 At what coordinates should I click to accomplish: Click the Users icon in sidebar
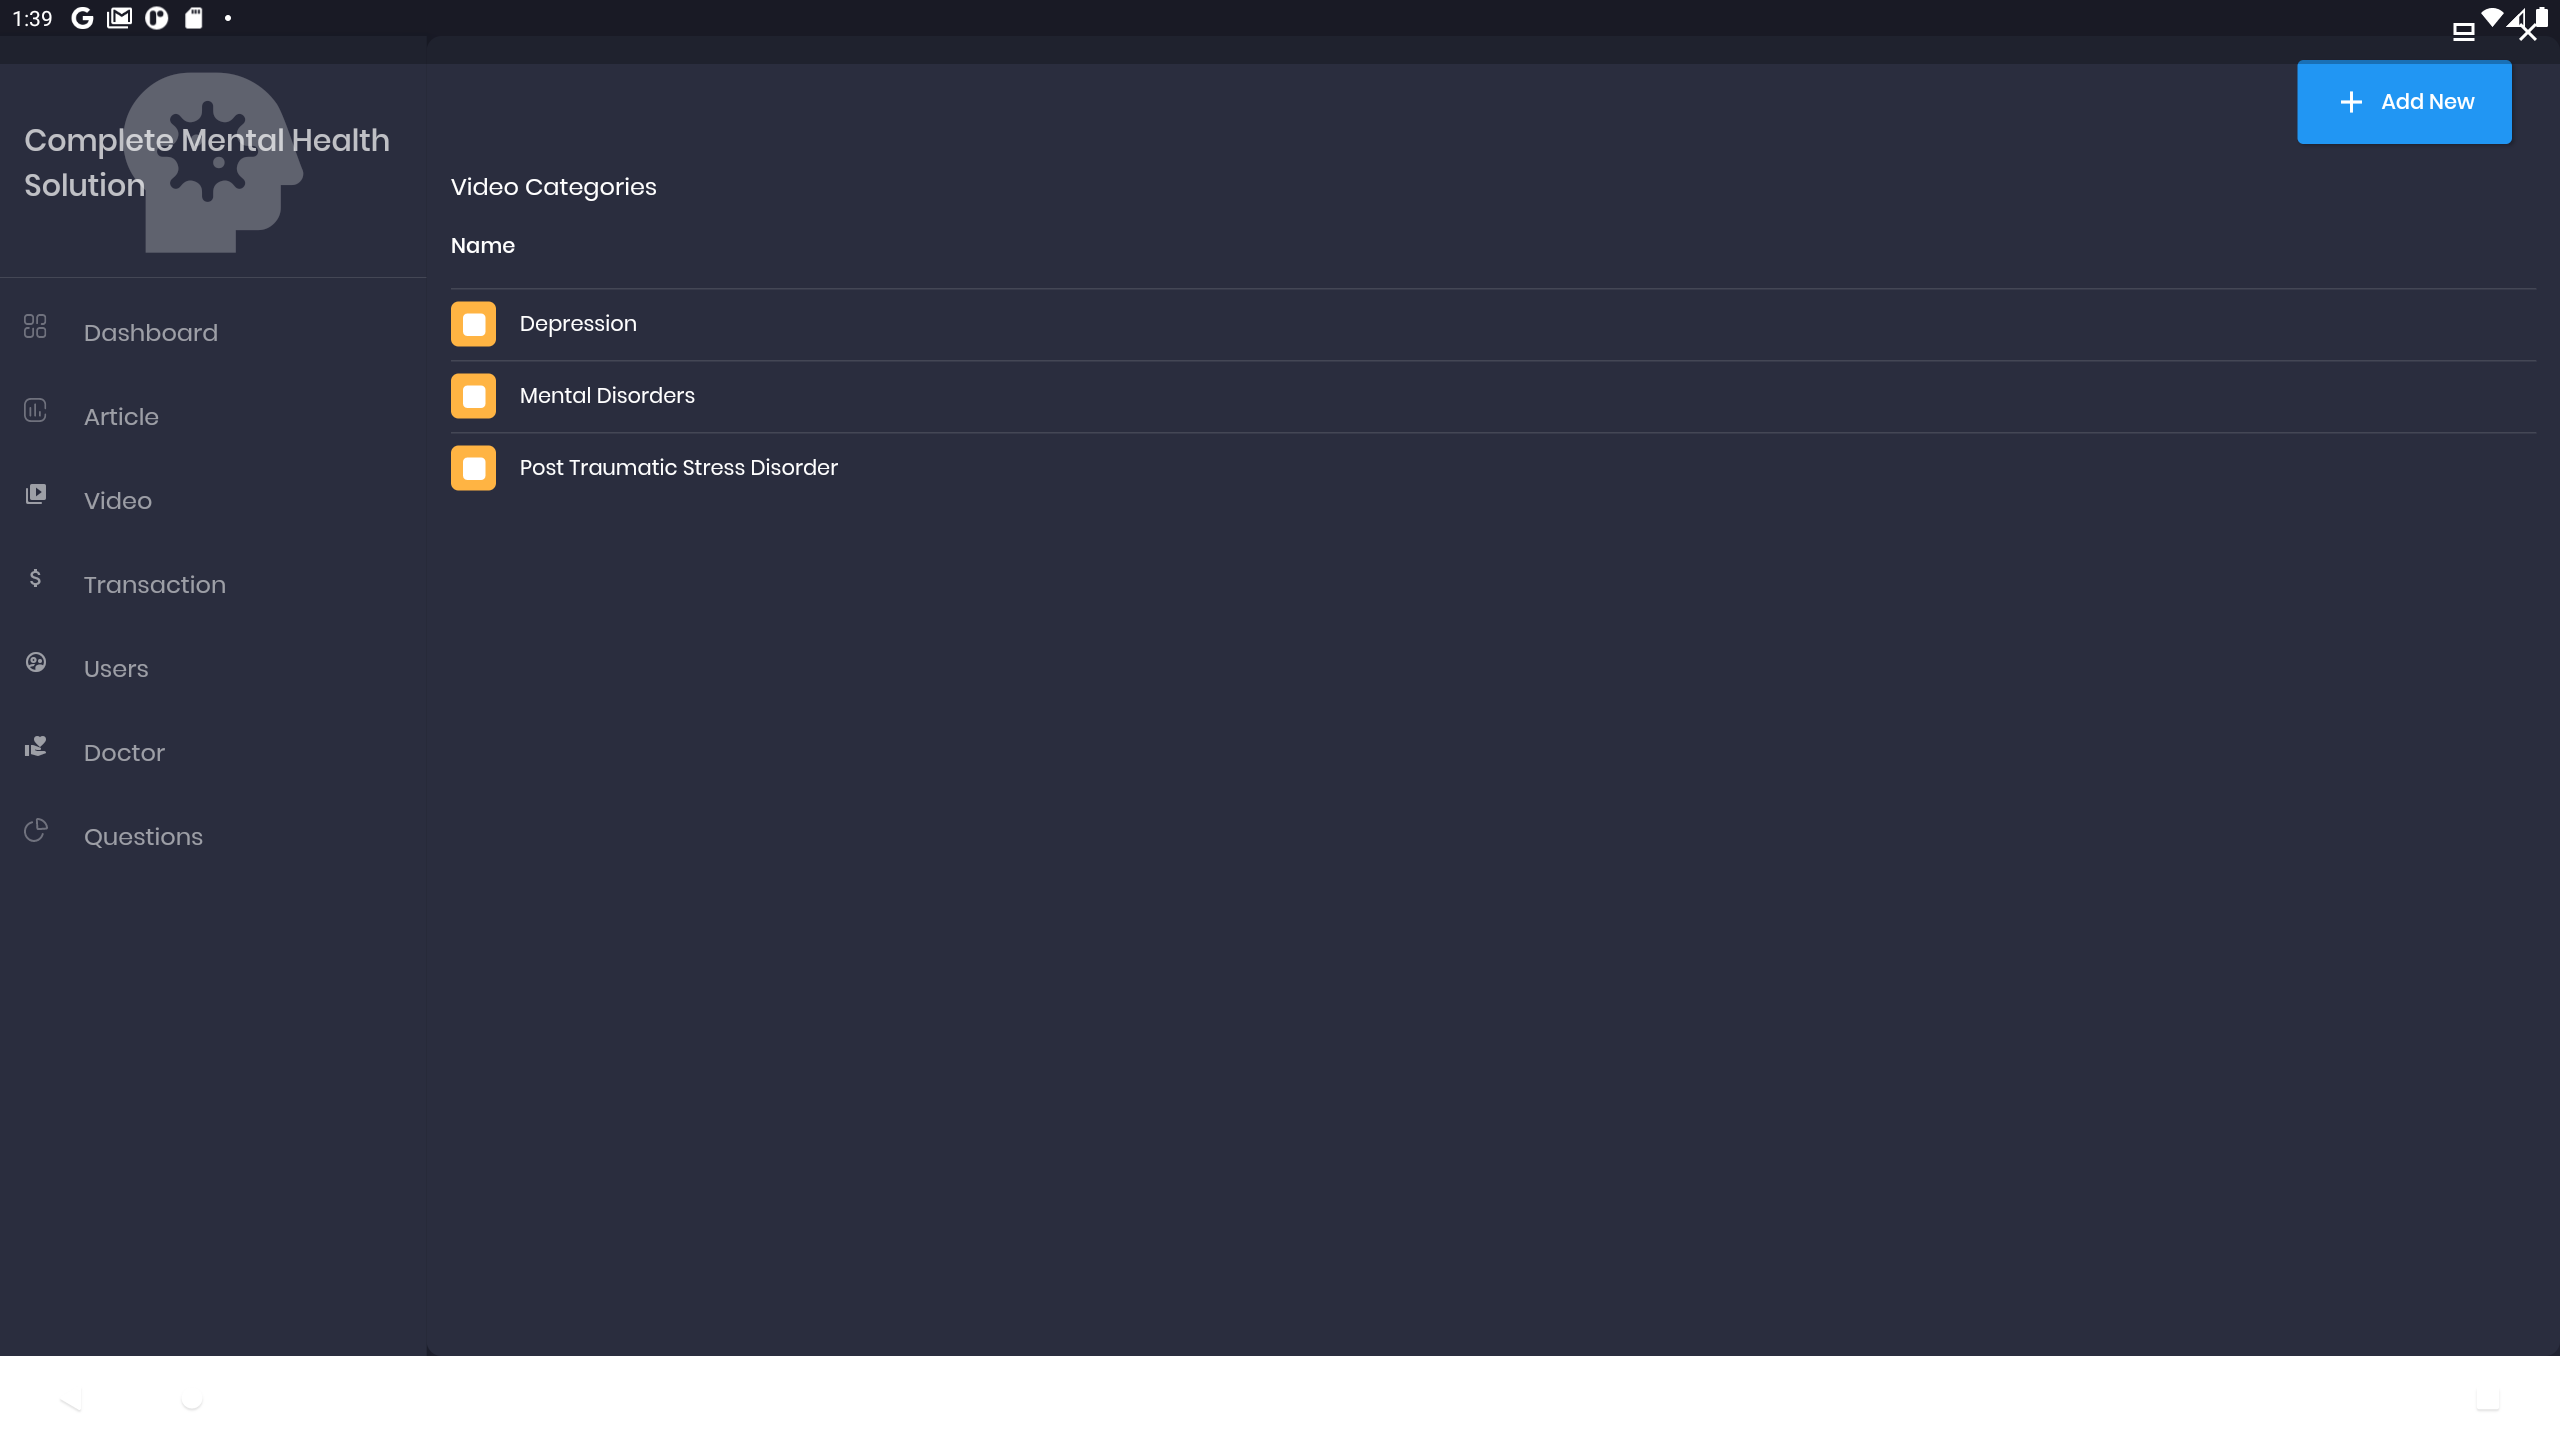tap(35, 662)
